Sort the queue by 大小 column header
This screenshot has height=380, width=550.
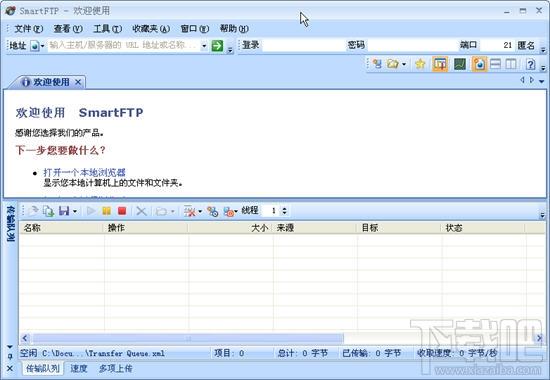(x=230, y=228)
